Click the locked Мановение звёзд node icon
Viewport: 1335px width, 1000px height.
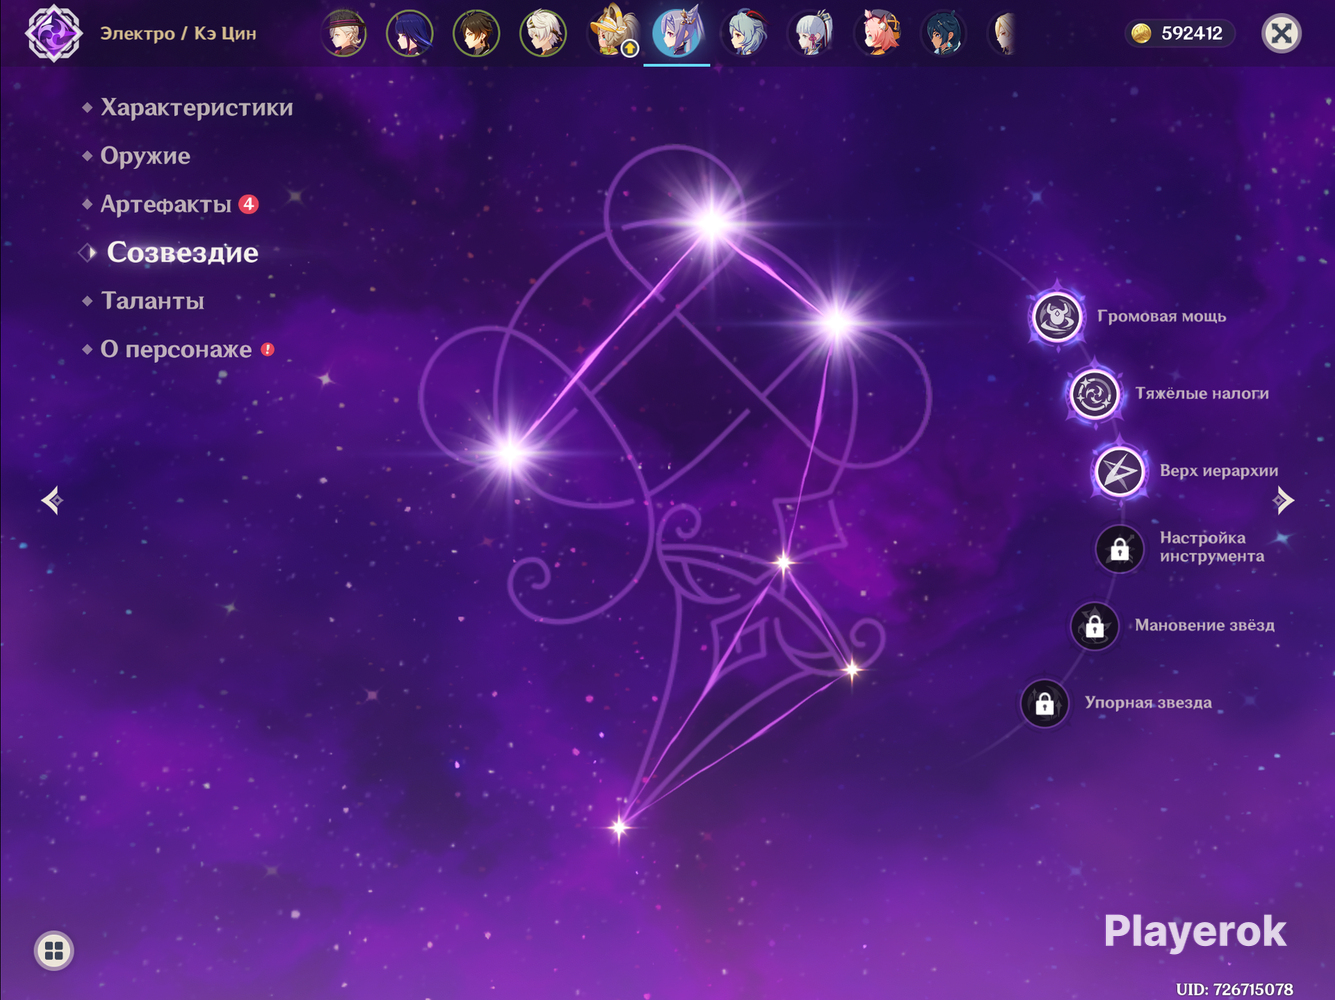(x=1094, y=626)
